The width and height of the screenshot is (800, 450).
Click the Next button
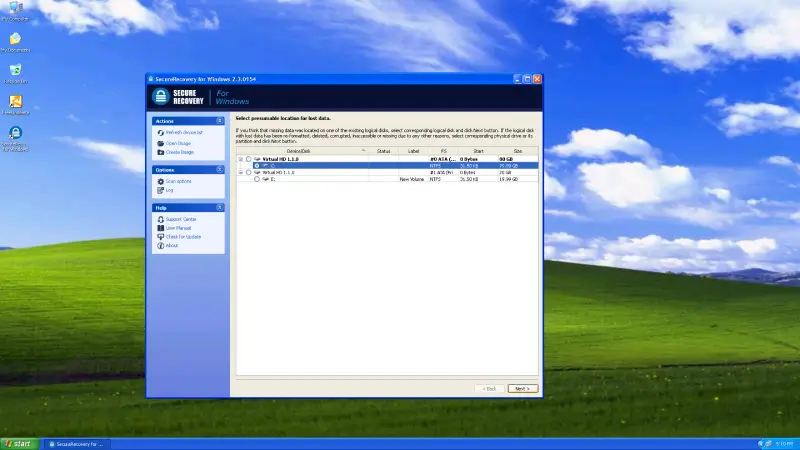pos(522,388)
